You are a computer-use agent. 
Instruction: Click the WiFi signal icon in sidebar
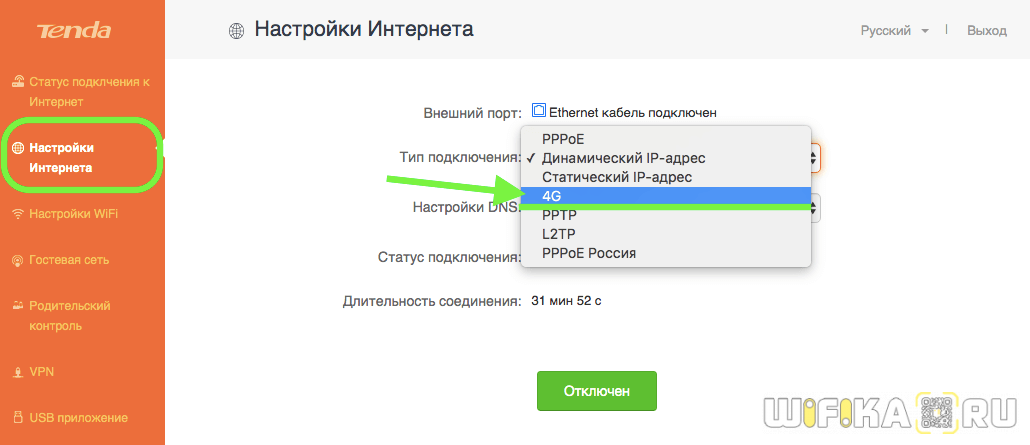[17, 214]
